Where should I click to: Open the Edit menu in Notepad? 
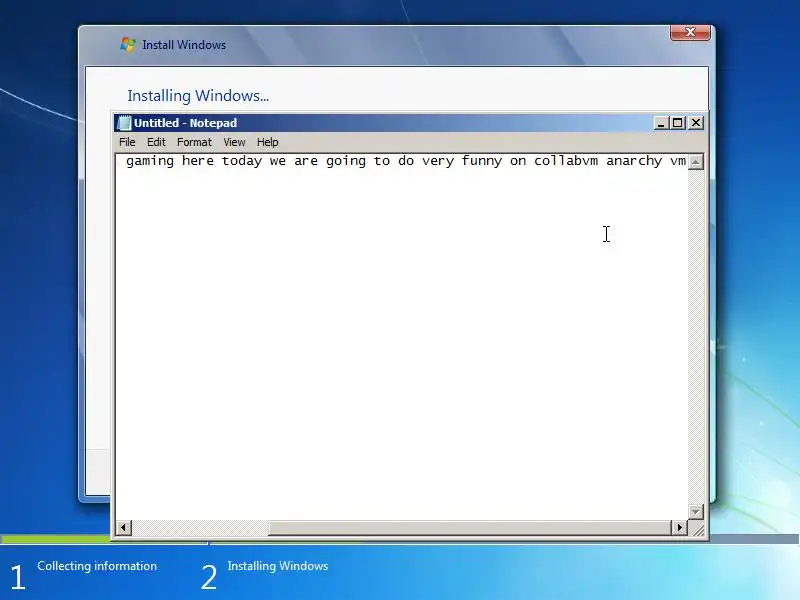pyautogui.click(x=156, y=142)
